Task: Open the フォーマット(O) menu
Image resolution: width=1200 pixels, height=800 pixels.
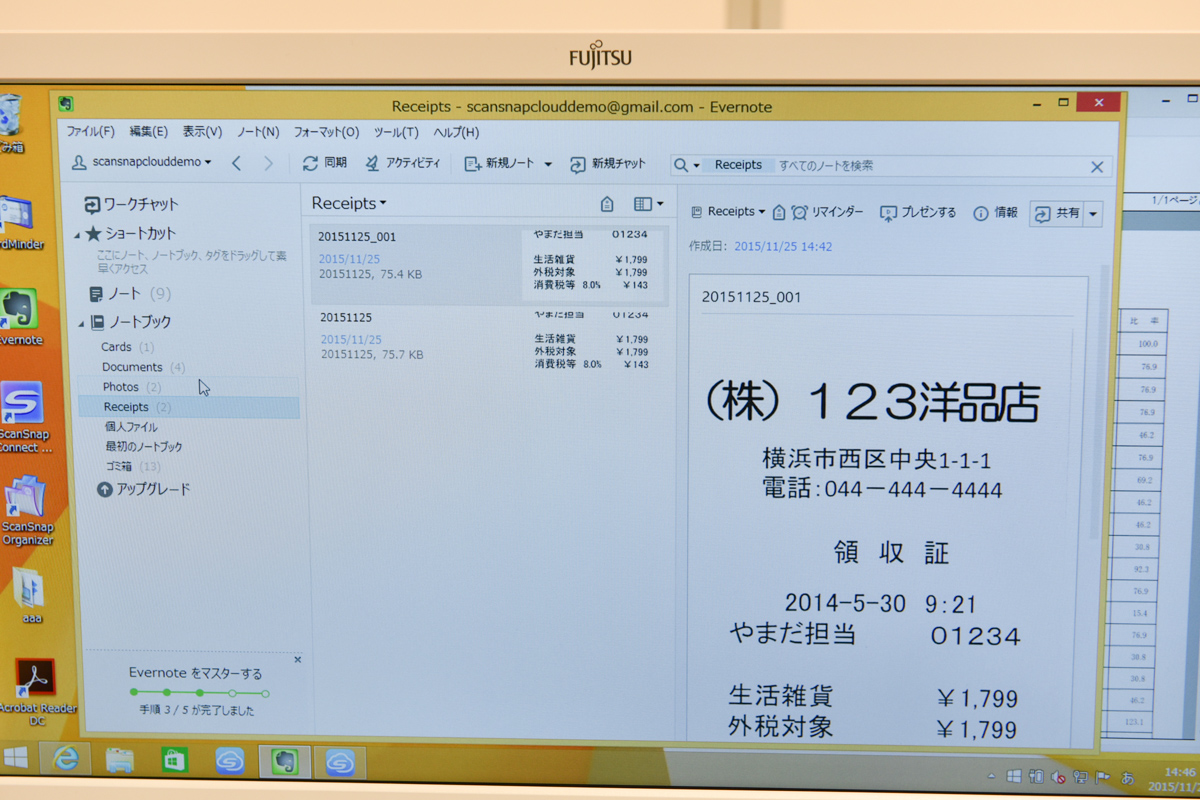Action: 326,132
